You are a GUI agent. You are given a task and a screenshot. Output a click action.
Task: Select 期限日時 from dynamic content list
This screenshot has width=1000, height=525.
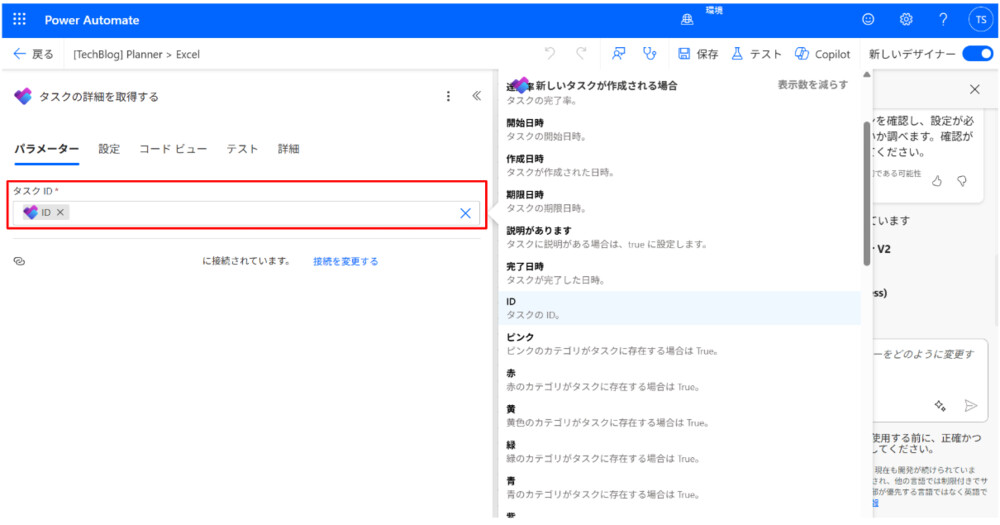tap(525, 194)
